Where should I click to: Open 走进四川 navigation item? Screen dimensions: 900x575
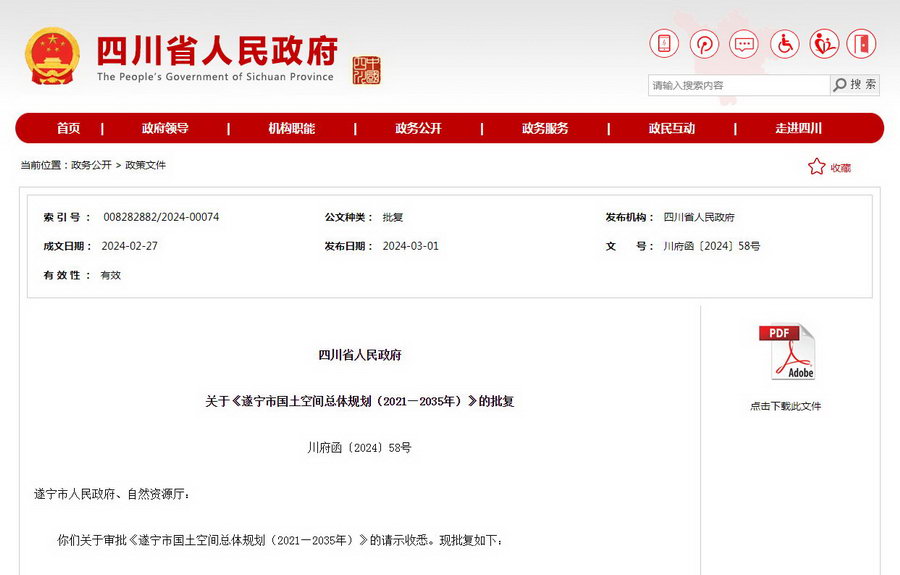(798, 128)
